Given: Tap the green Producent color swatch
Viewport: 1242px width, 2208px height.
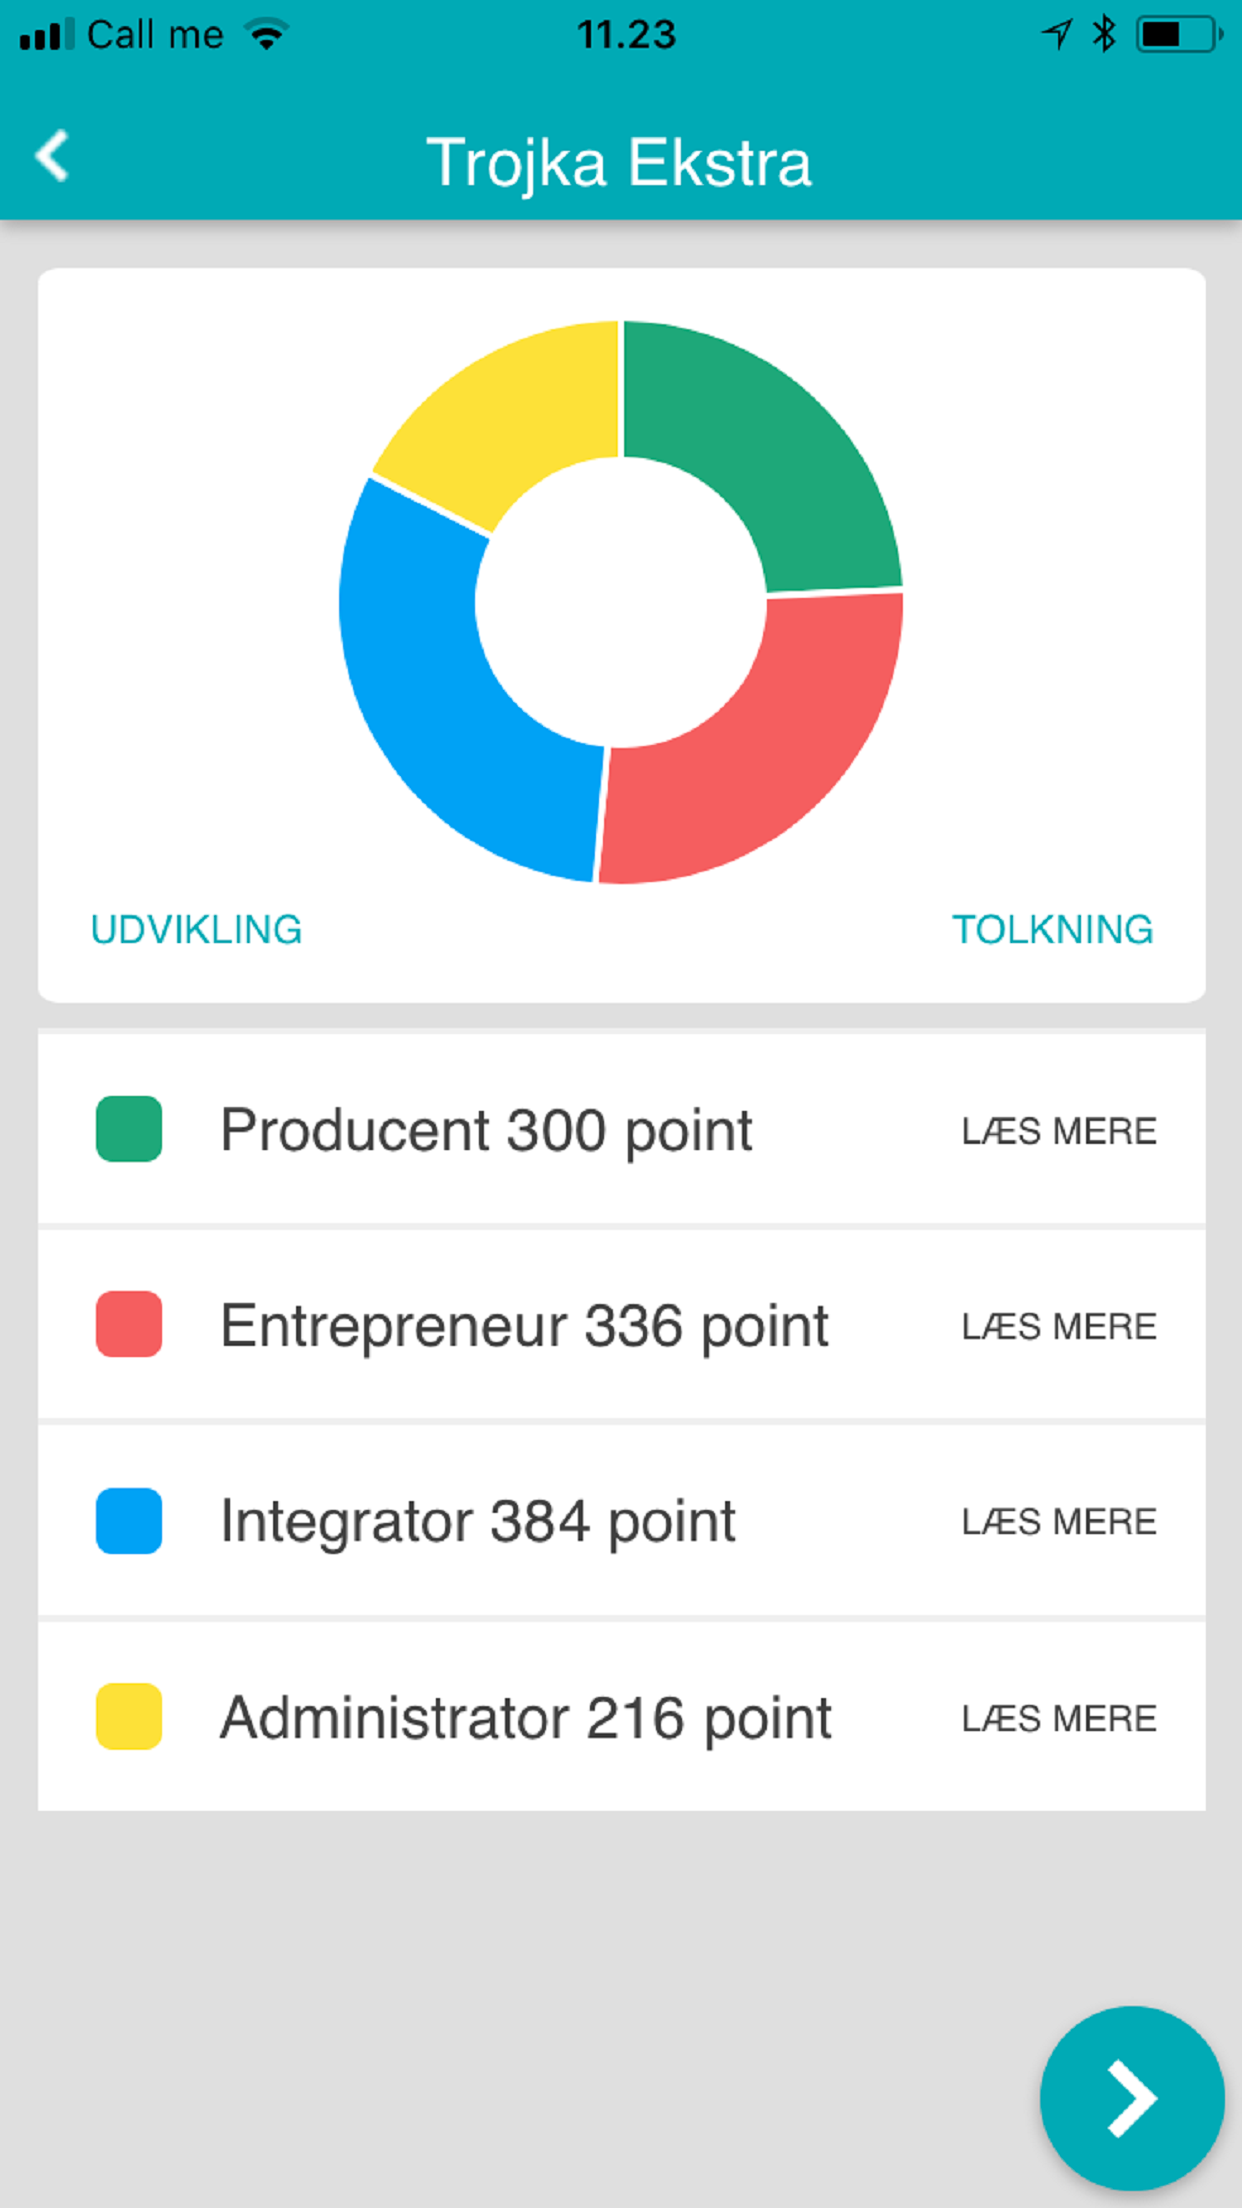Looking at the screenshot, I should pyautogui.click(x=129, y=1129).
